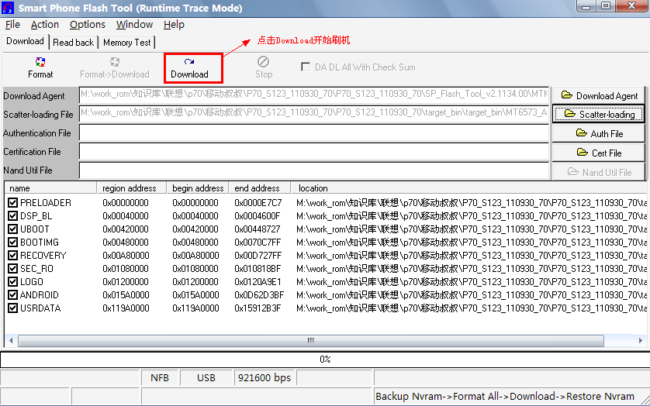Click the region address column header

point(132,188)
